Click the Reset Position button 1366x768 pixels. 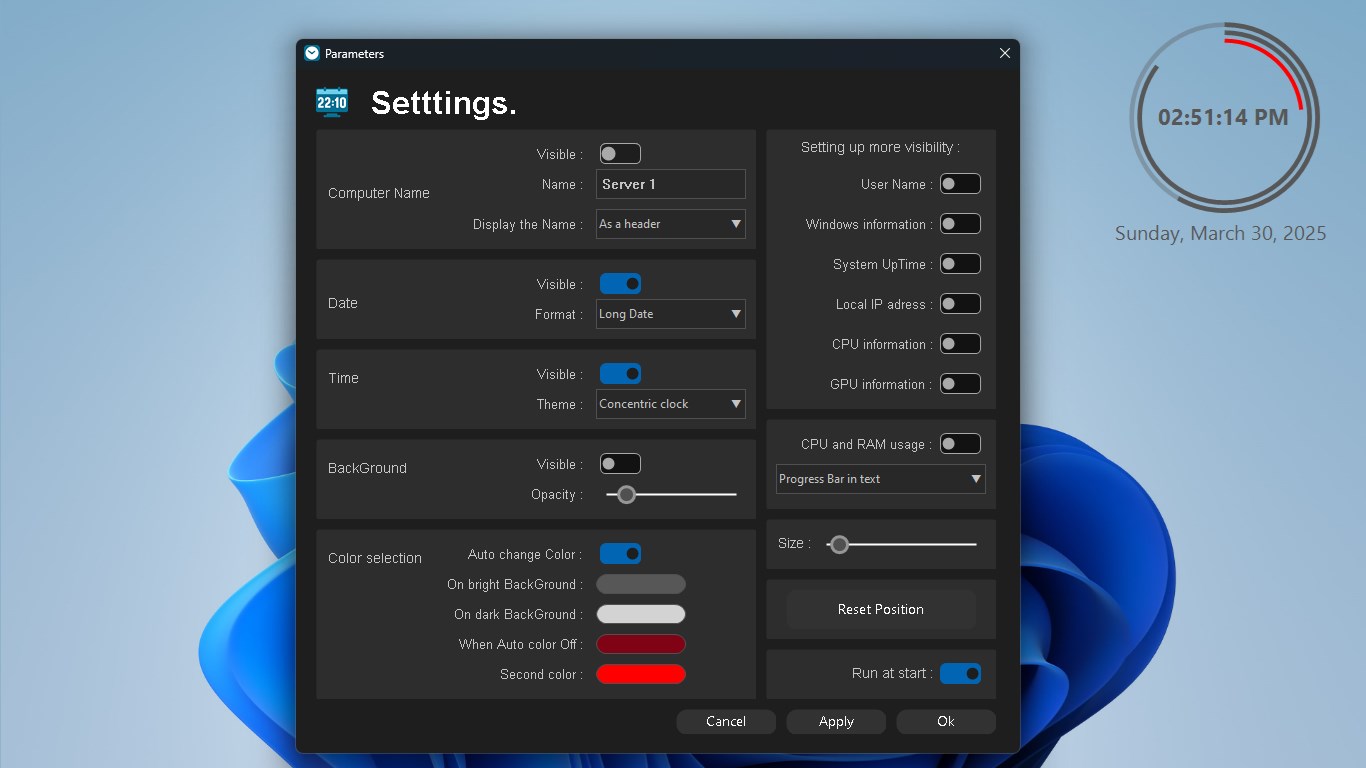pos(881,609)
